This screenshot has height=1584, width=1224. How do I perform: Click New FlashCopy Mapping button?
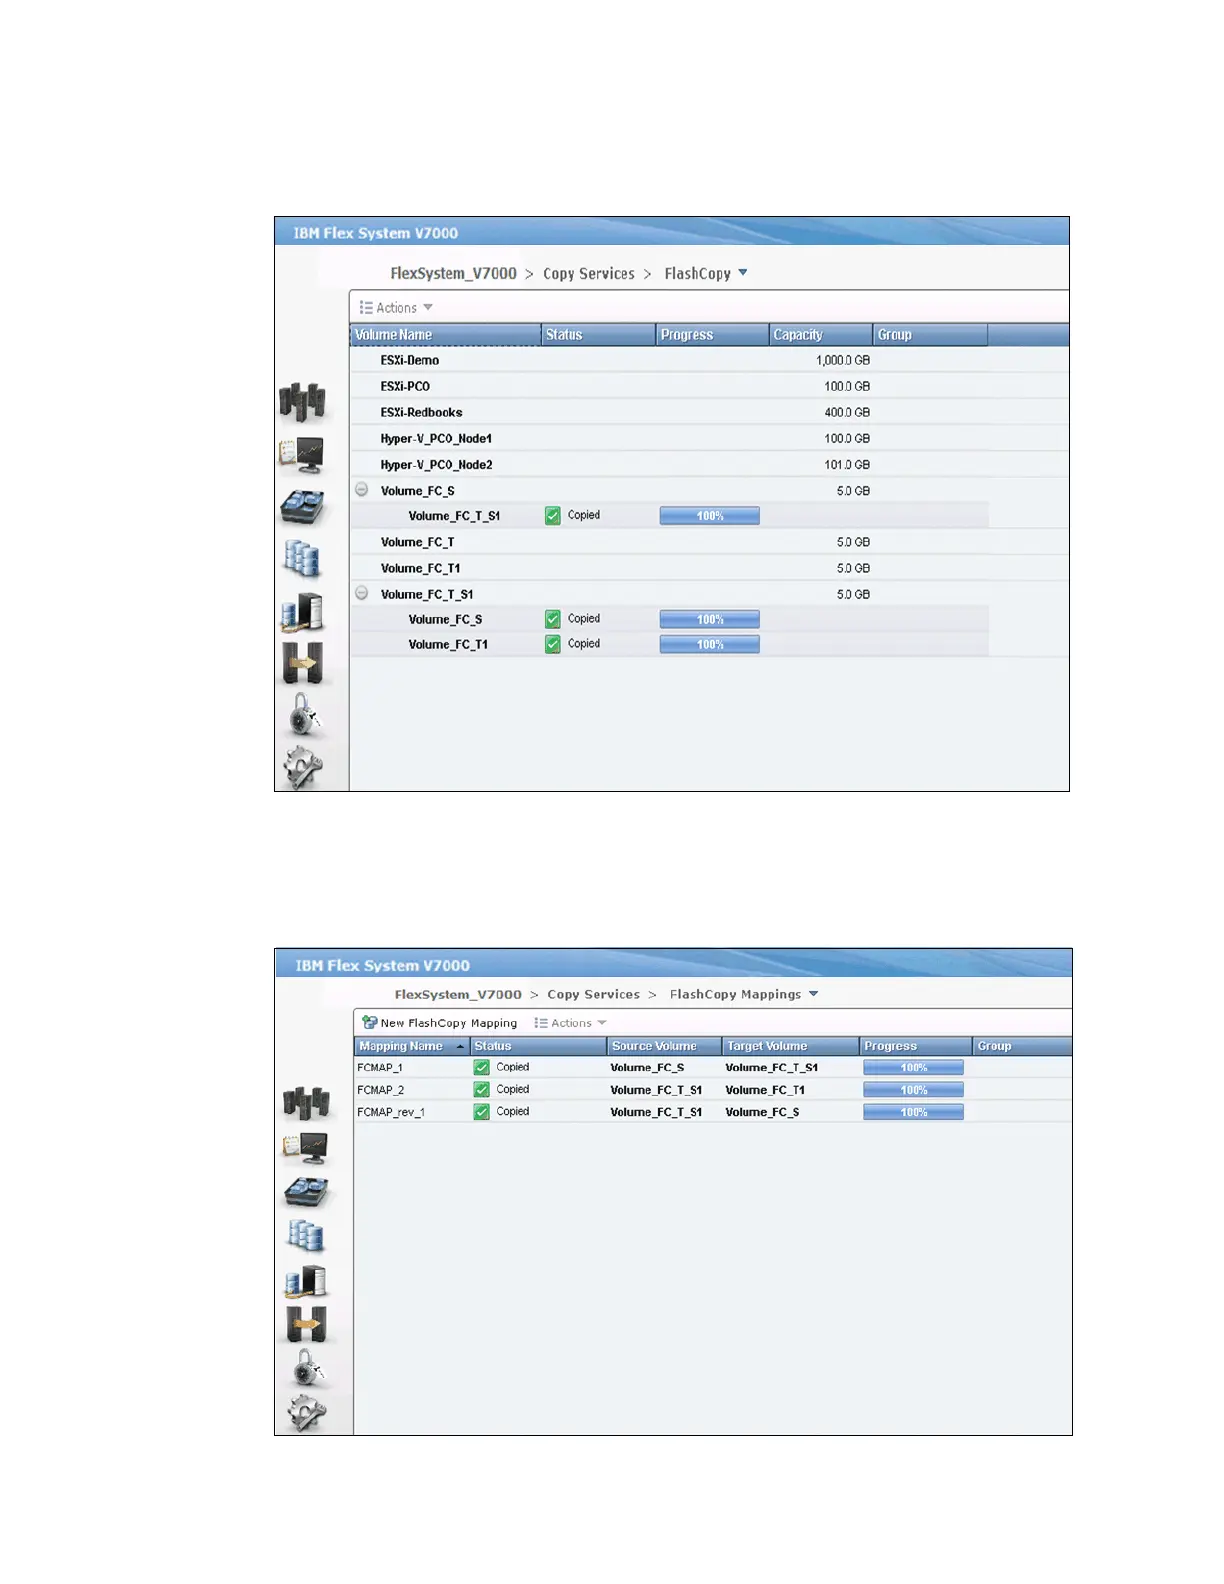(x=440, y=1023)
